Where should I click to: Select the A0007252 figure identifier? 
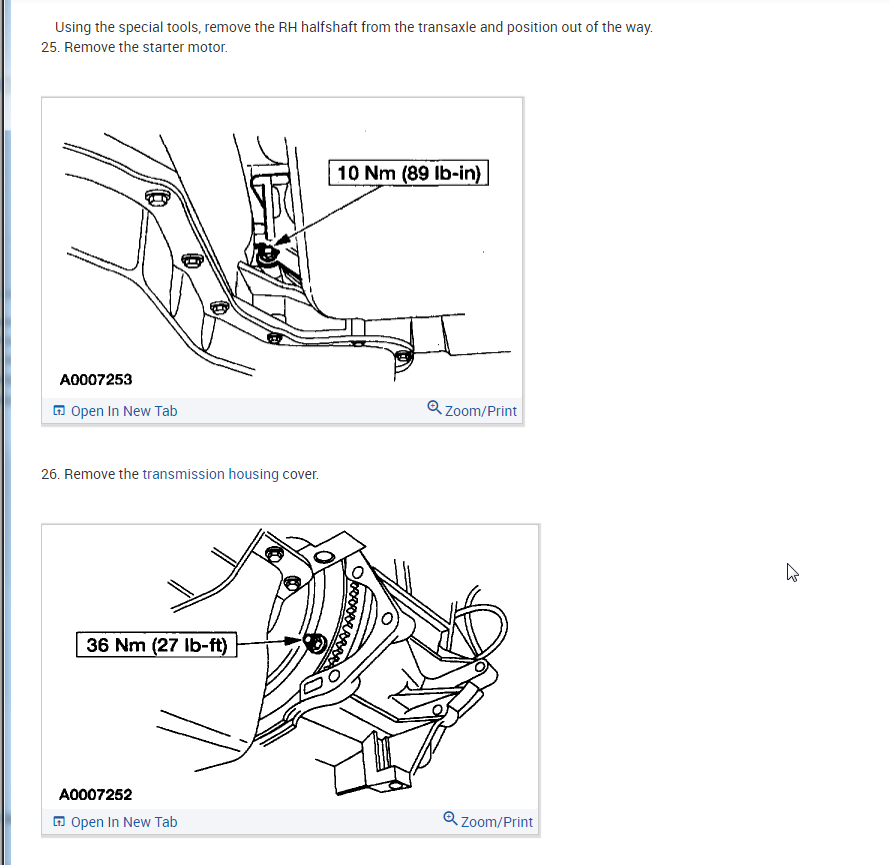[95, 794]
